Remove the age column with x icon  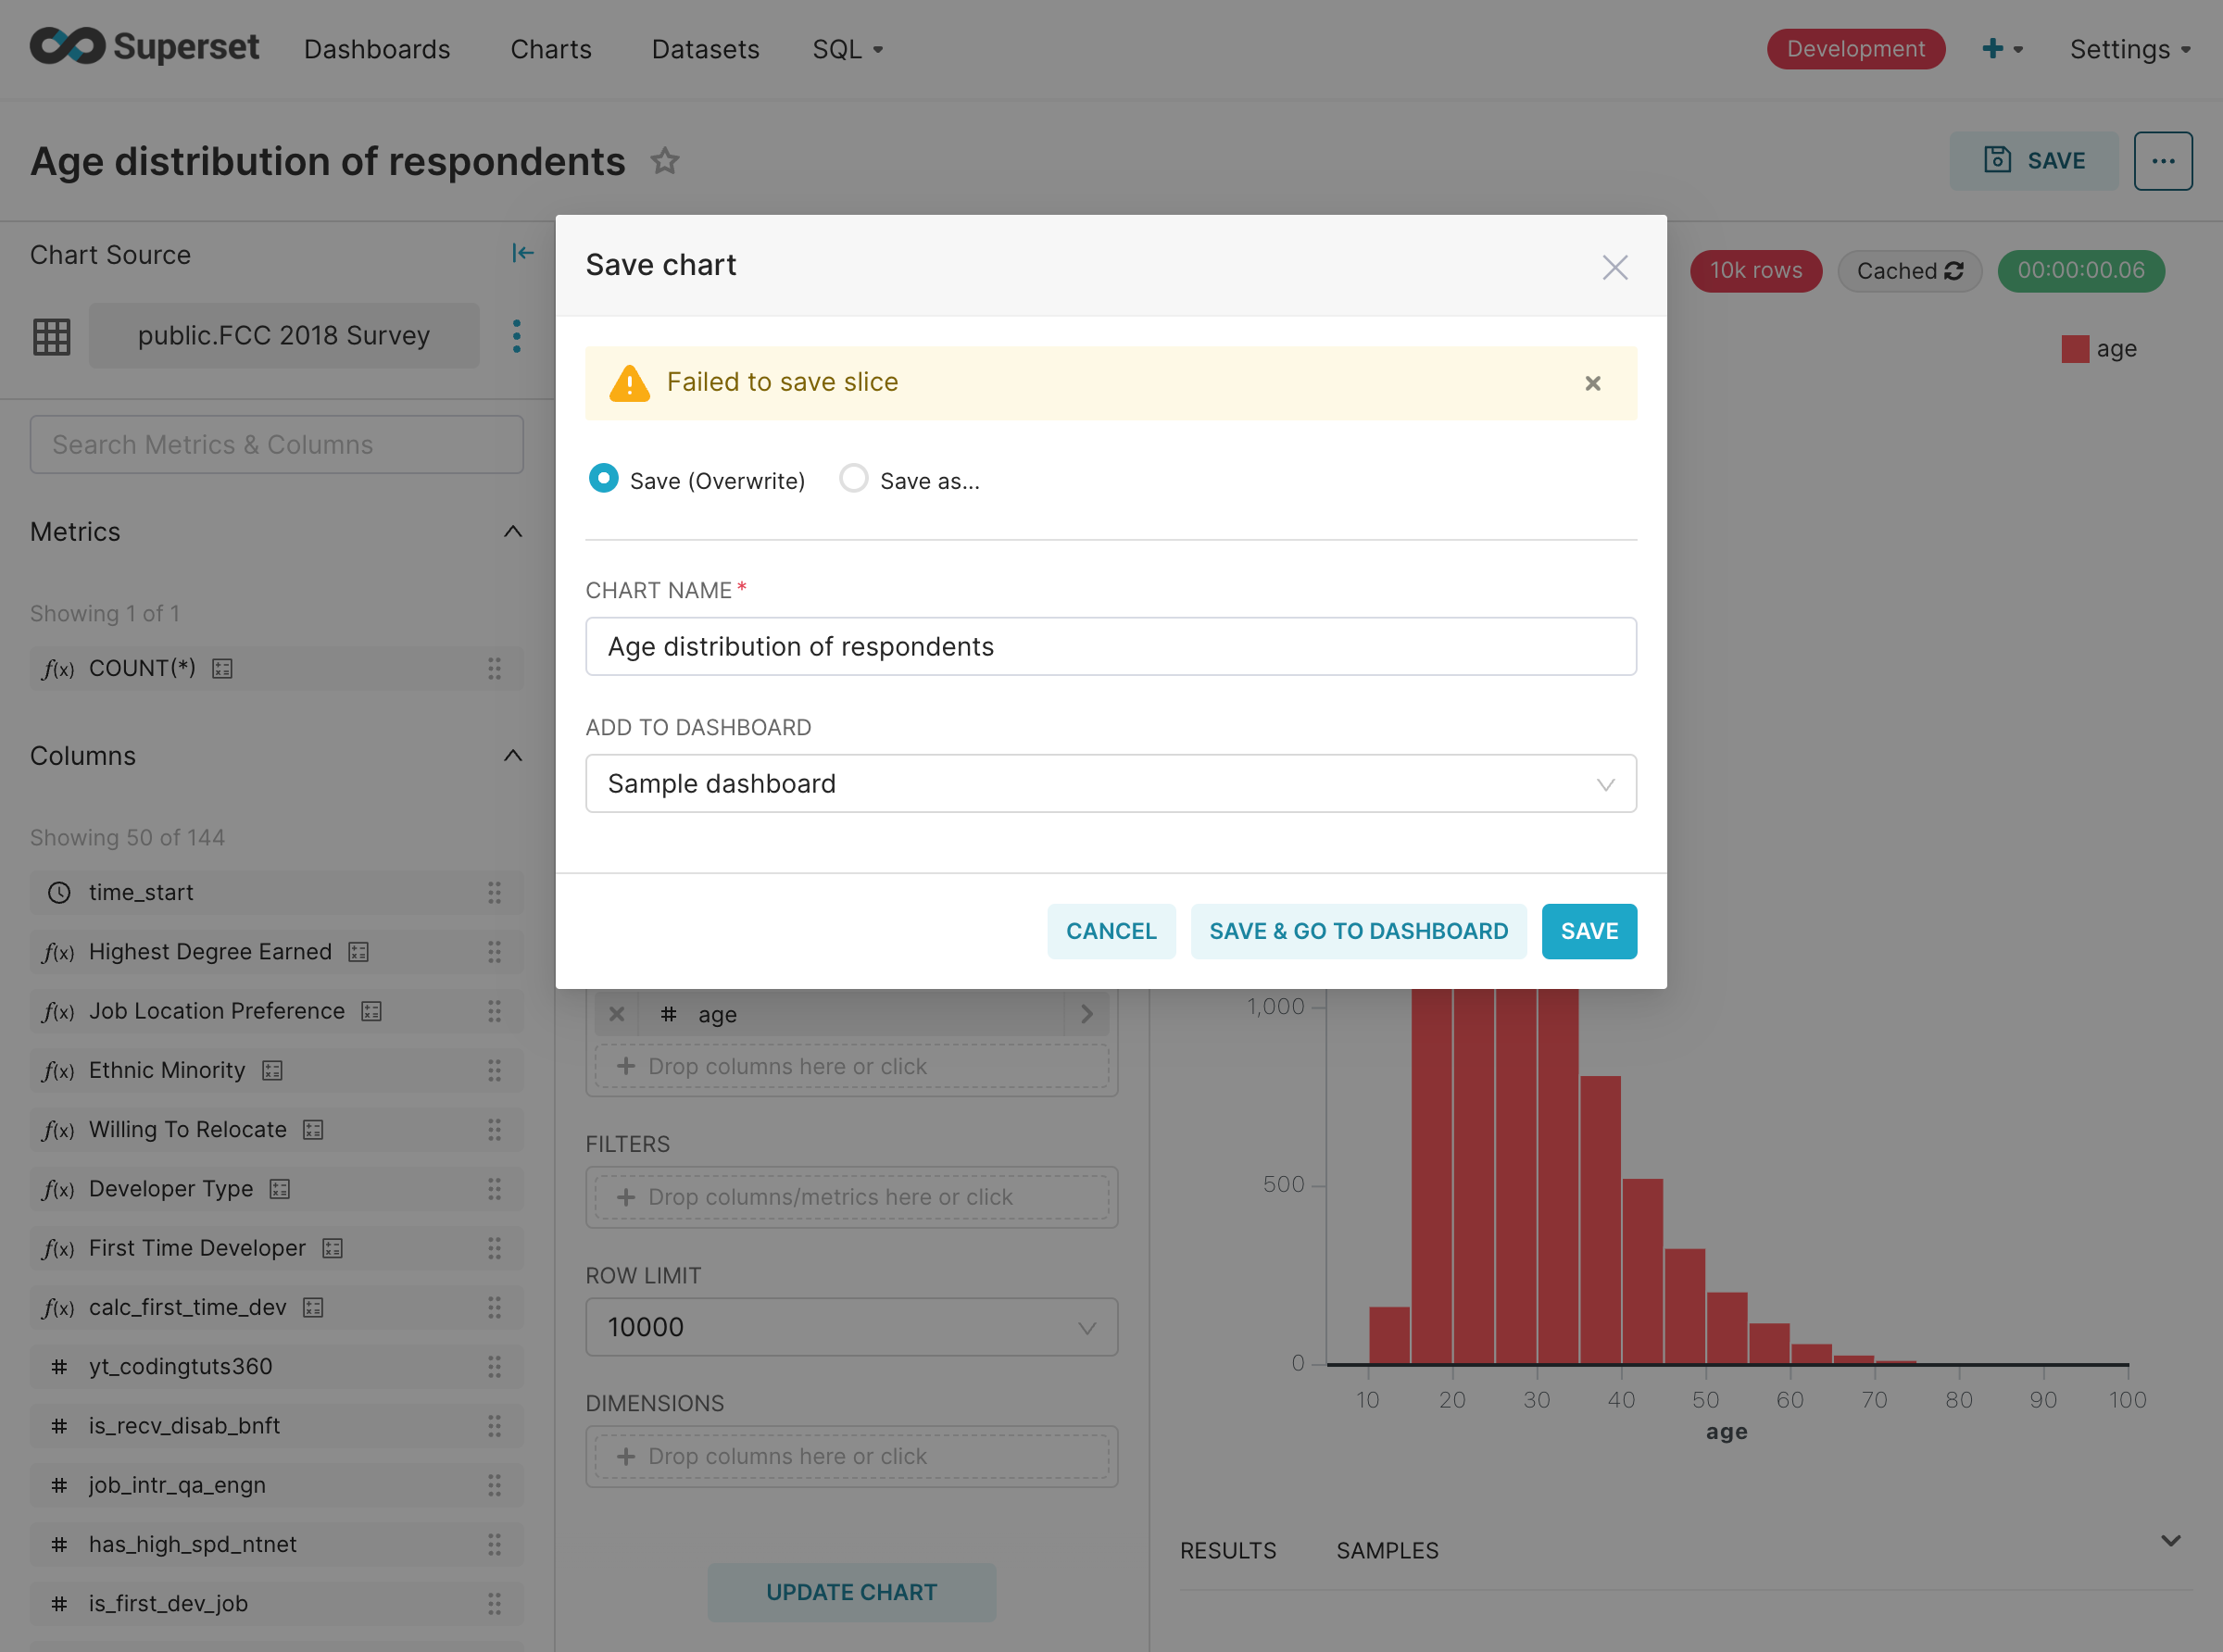point(617,1014)
